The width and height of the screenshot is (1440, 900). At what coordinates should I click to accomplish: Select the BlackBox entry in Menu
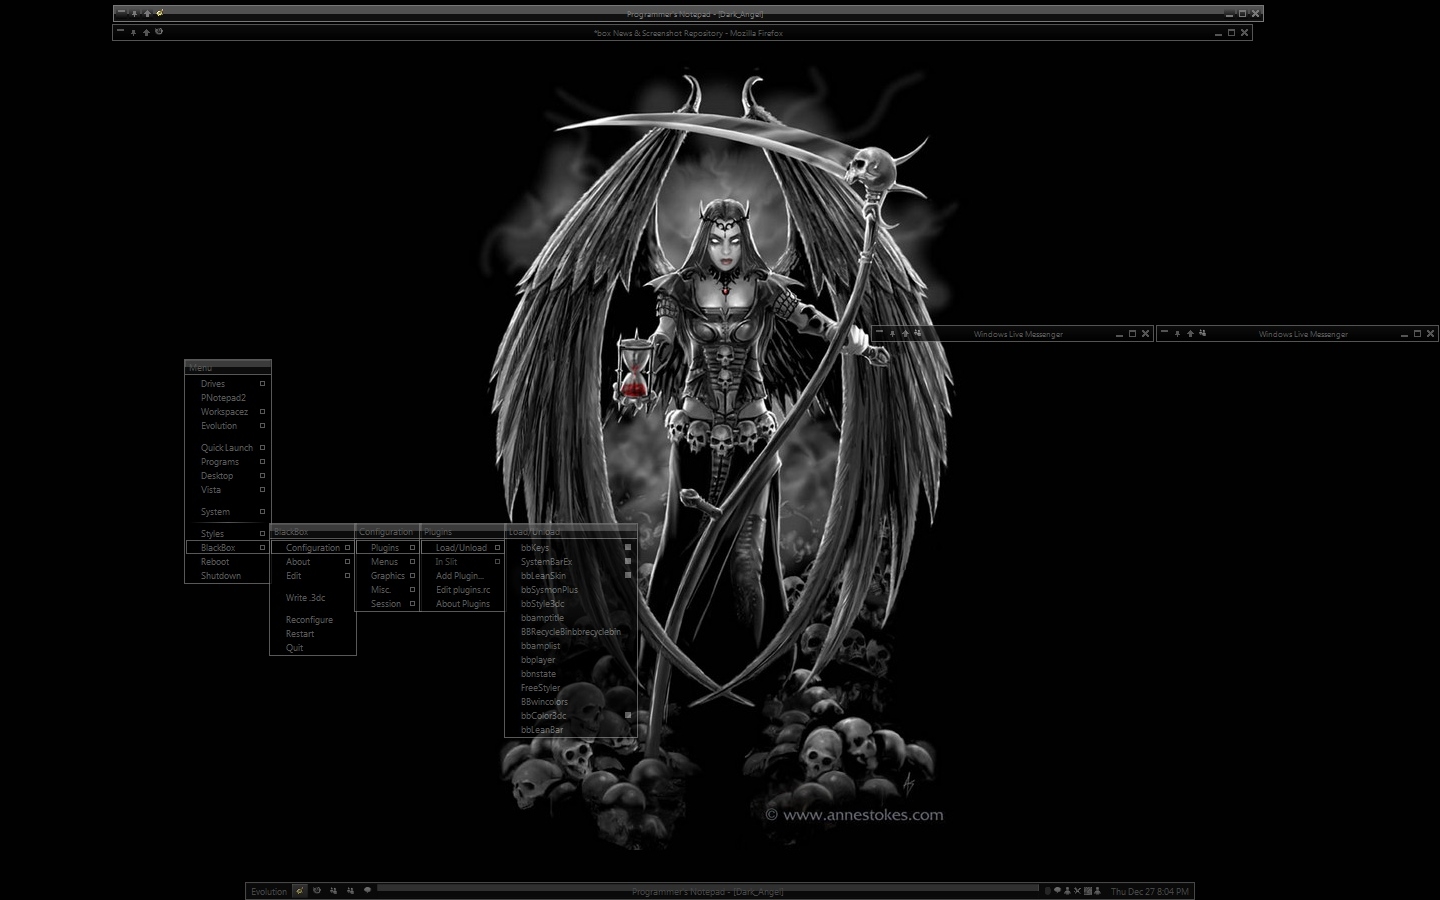(228, 548)
